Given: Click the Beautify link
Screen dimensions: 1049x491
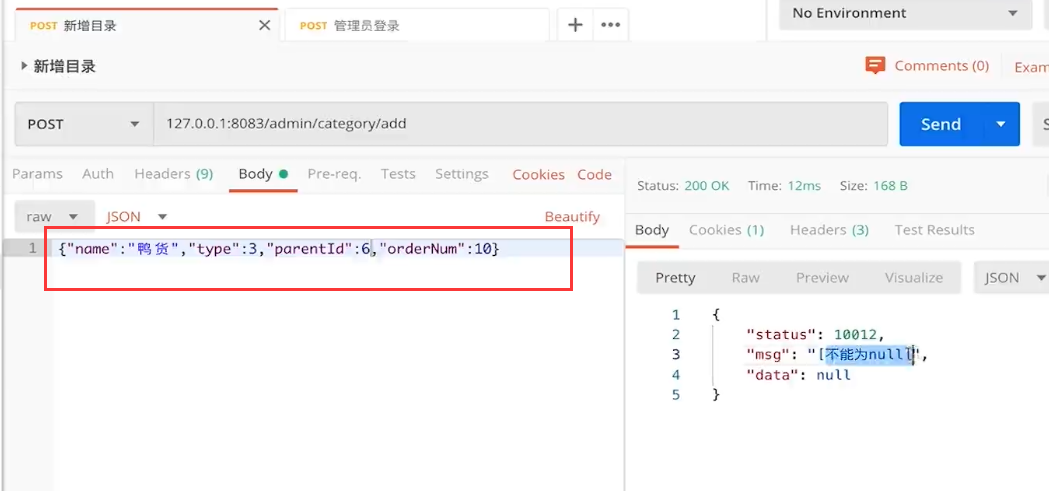Looking at the screenshot, I should click(x=572, y=217).
